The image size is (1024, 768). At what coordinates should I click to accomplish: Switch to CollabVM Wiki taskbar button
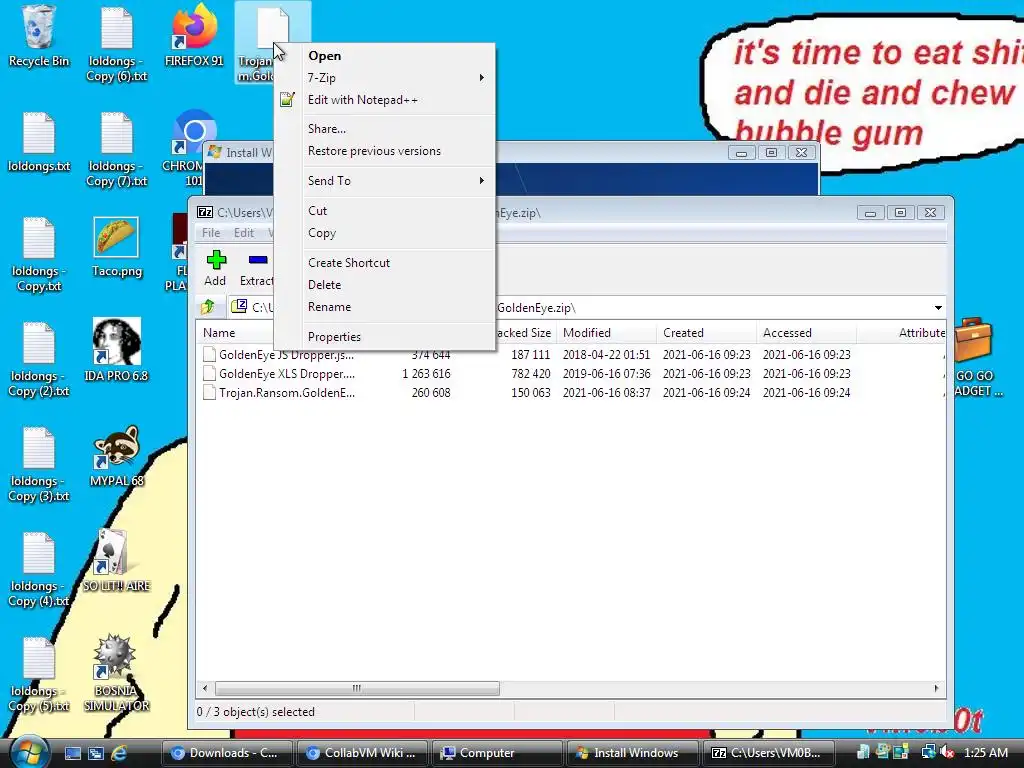(362, 753)
